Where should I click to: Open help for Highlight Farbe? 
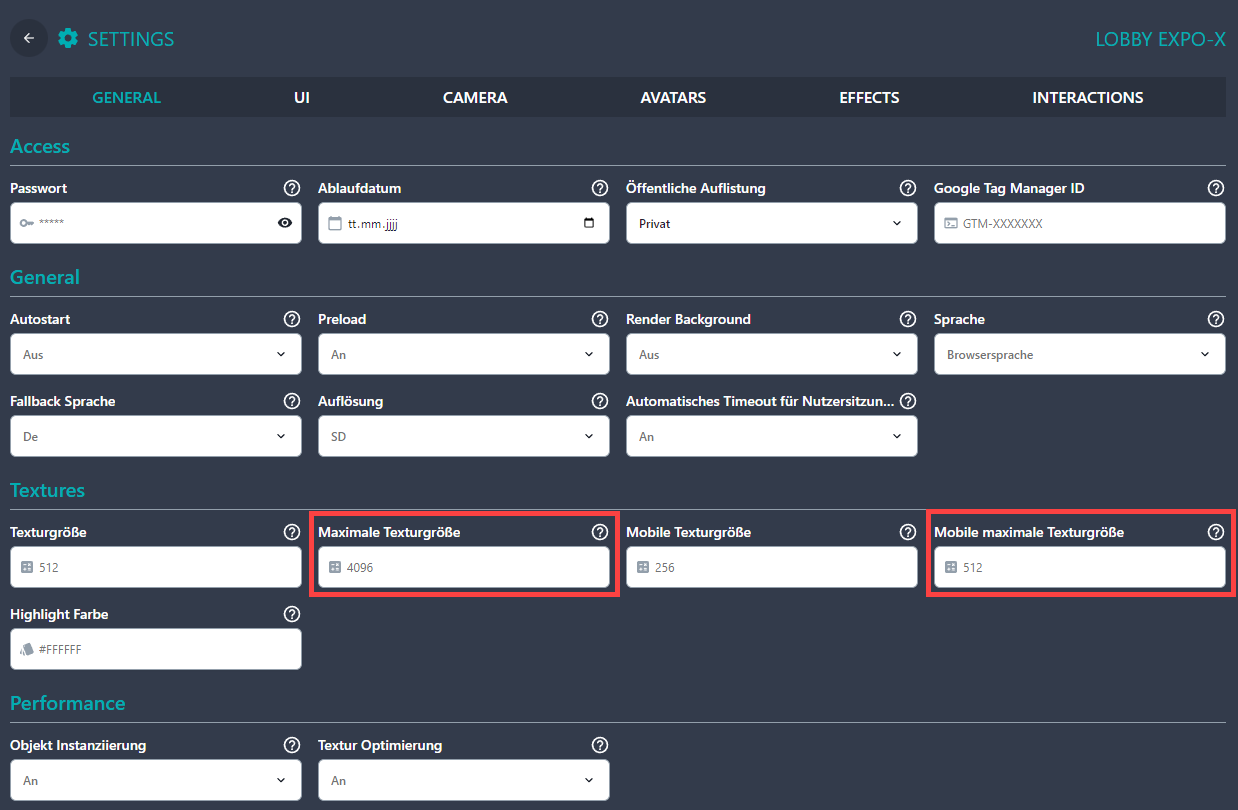[x=291, y=614]
